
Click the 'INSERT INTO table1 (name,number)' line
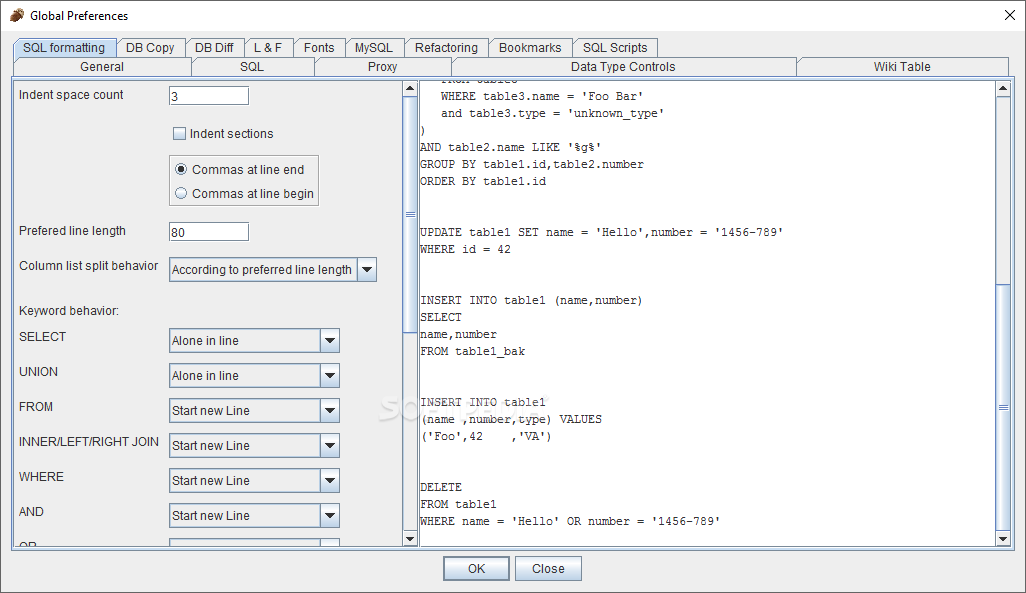pos(531,300)
